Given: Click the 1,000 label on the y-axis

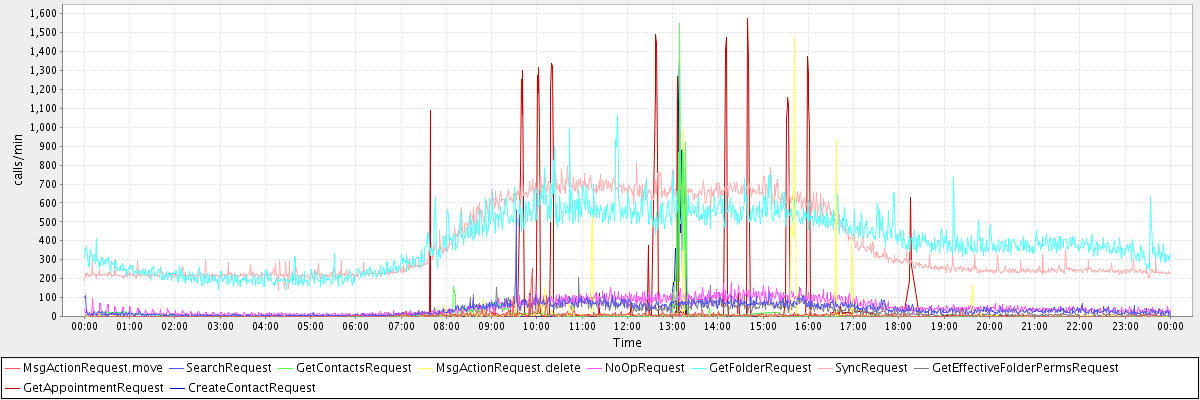Looking at the screenshot, I should click(42, 127).
